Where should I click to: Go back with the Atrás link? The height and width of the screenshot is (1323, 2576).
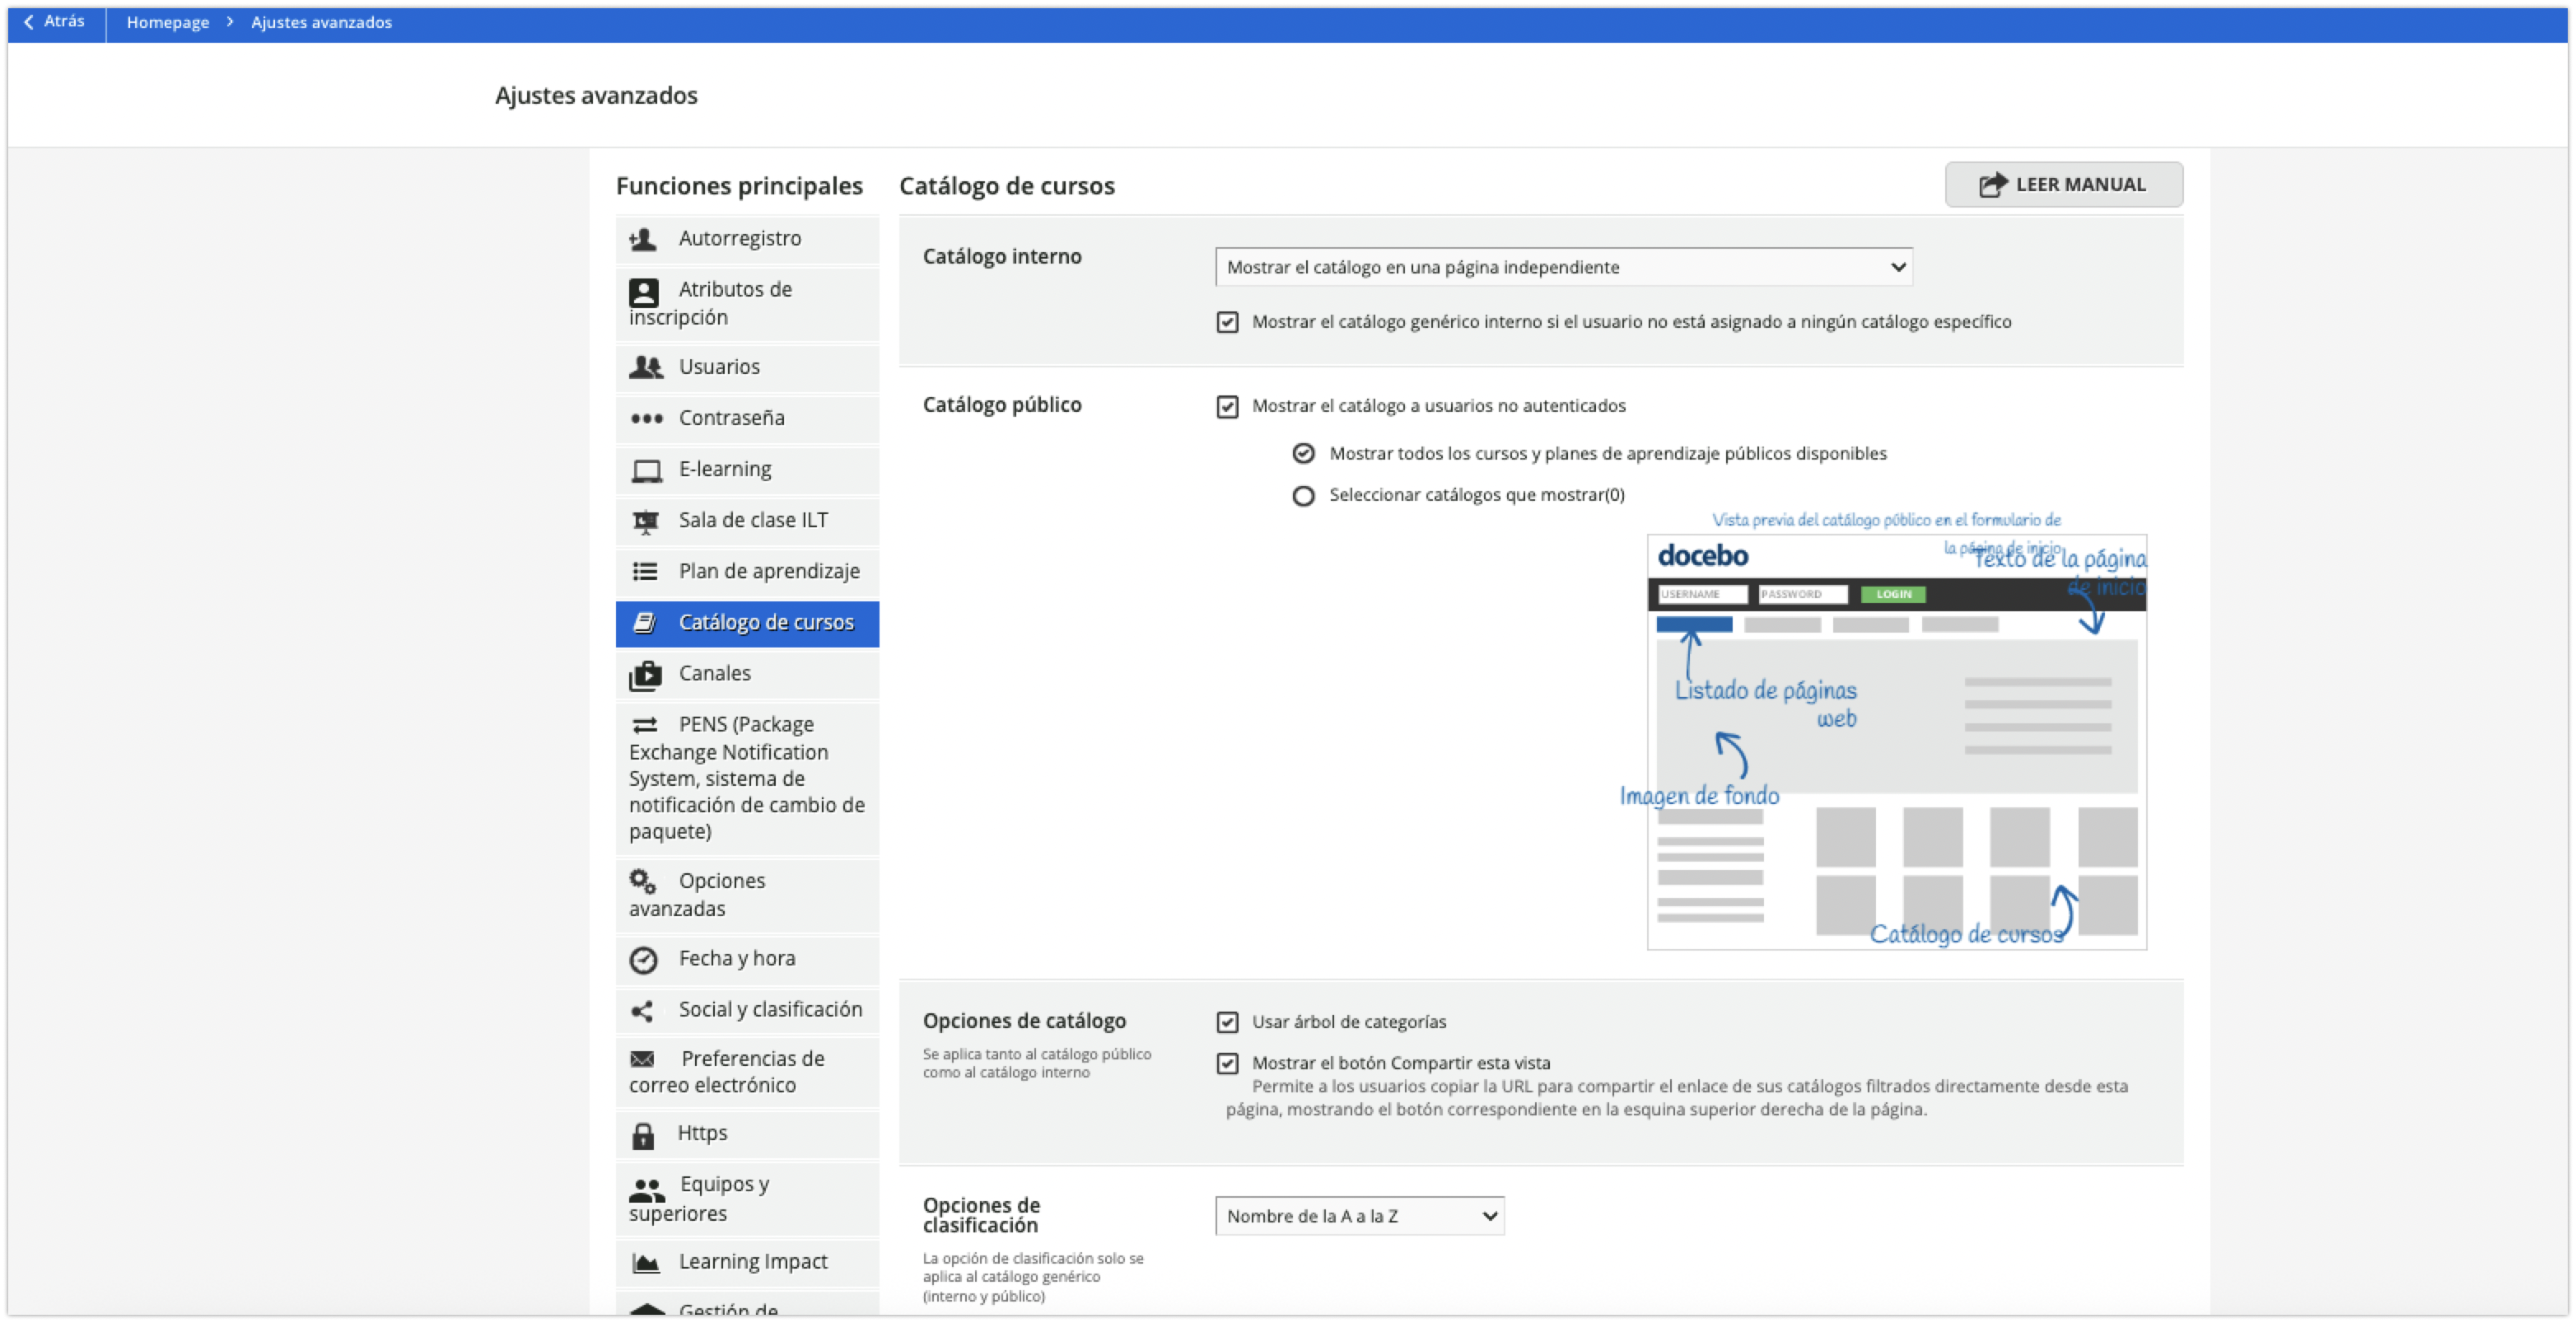tap(55, 21)
